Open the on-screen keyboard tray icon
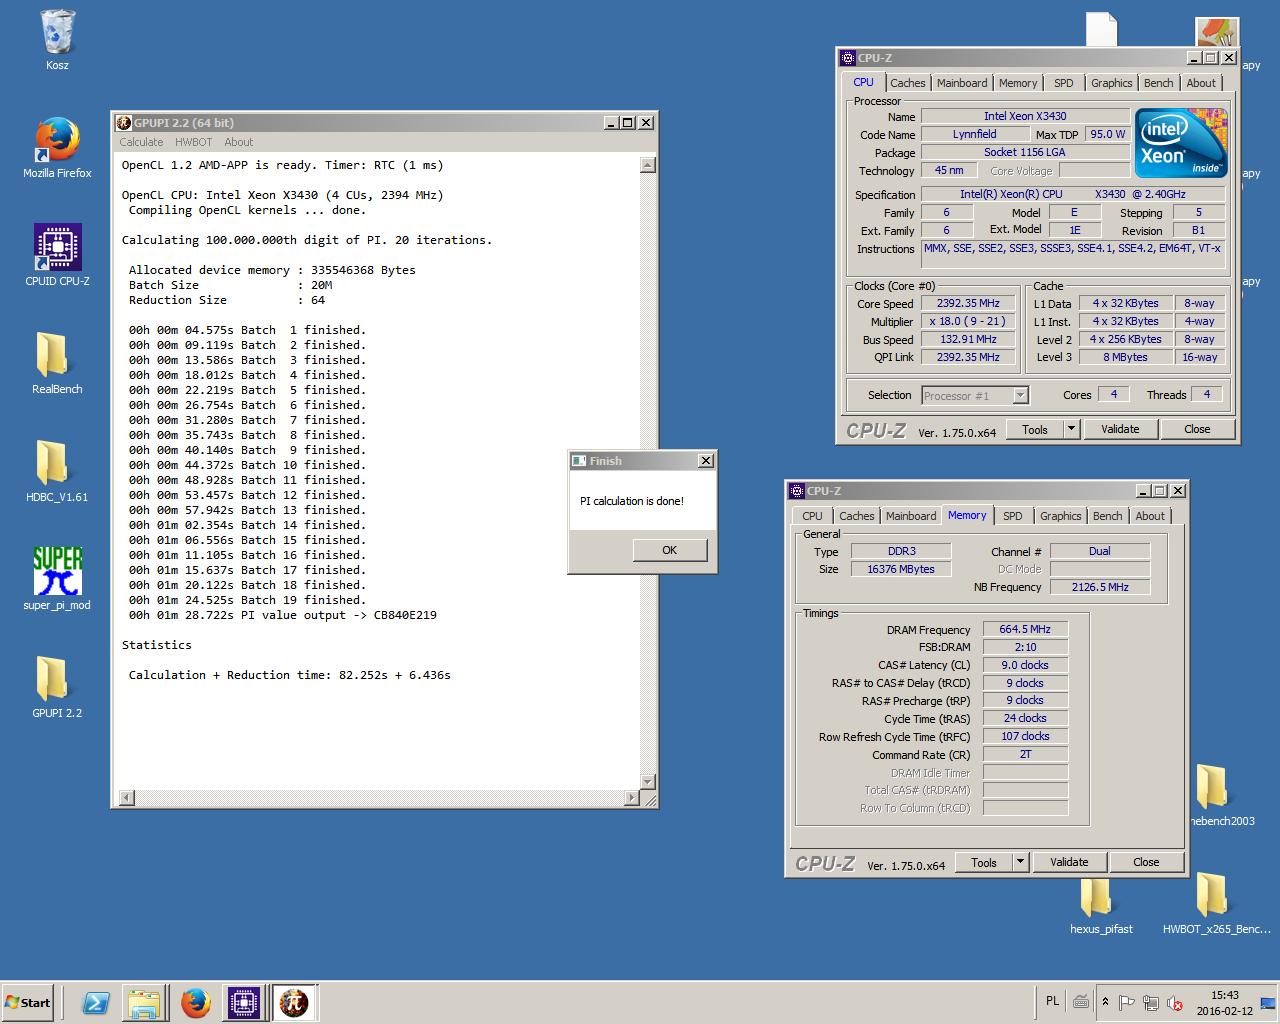The image size is (1280, 1024). coord(1081,1002)
